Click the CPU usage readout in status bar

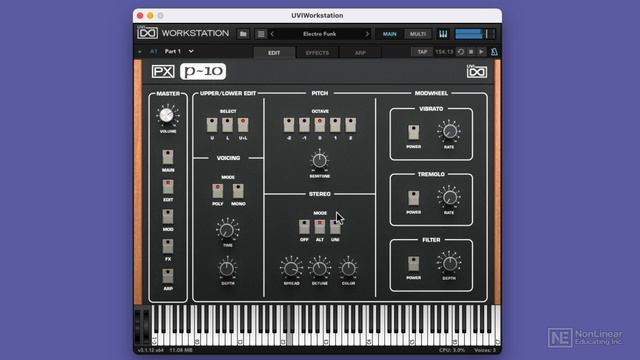[x=452, y=350]
